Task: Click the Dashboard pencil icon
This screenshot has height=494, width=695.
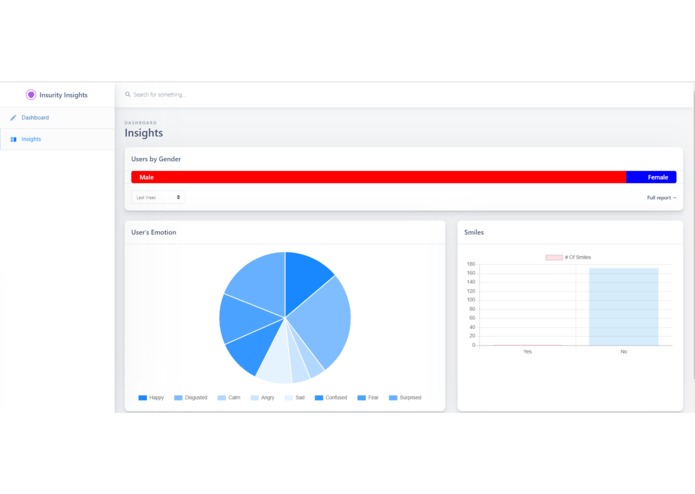Action: coord(13,118)
